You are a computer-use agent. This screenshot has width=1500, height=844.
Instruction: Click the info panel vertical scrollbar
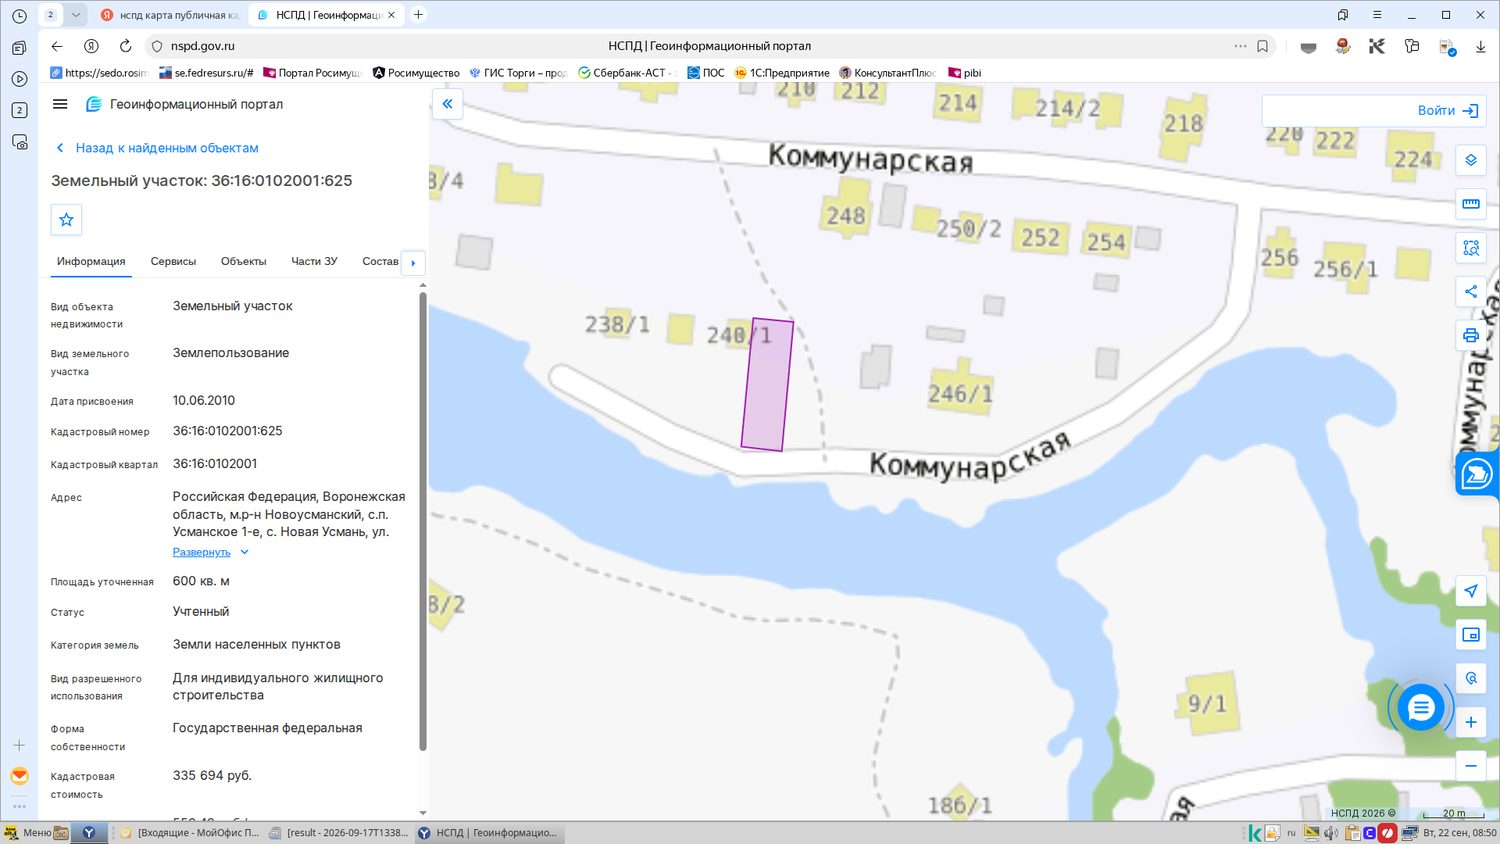coord(423,520)
